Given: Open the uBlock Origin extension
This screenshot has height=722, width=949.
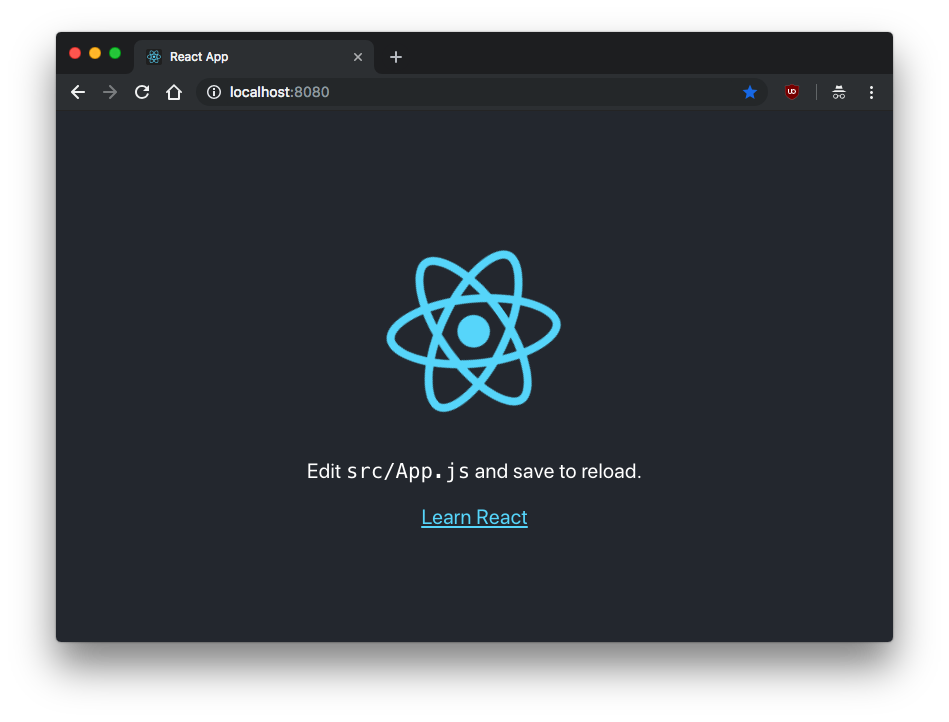Looking at the screenshot, I should 792,92.
